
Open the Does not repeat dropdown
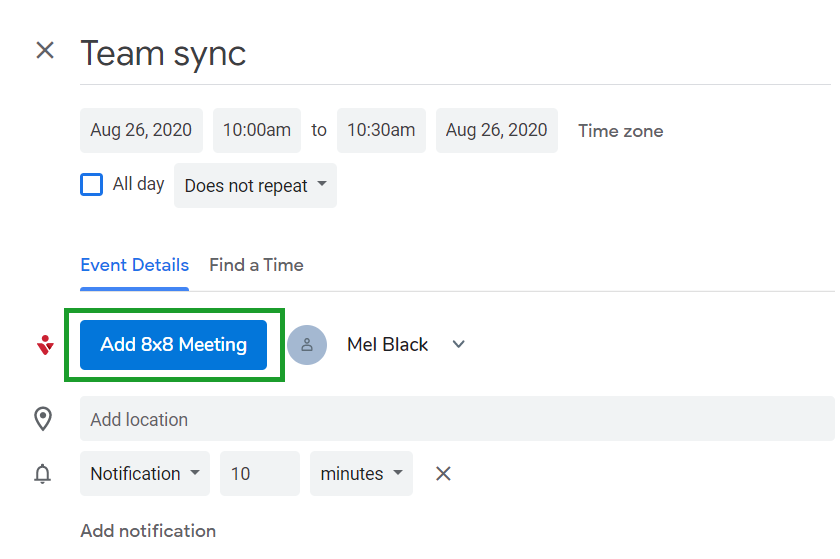[x=256, y=185]
